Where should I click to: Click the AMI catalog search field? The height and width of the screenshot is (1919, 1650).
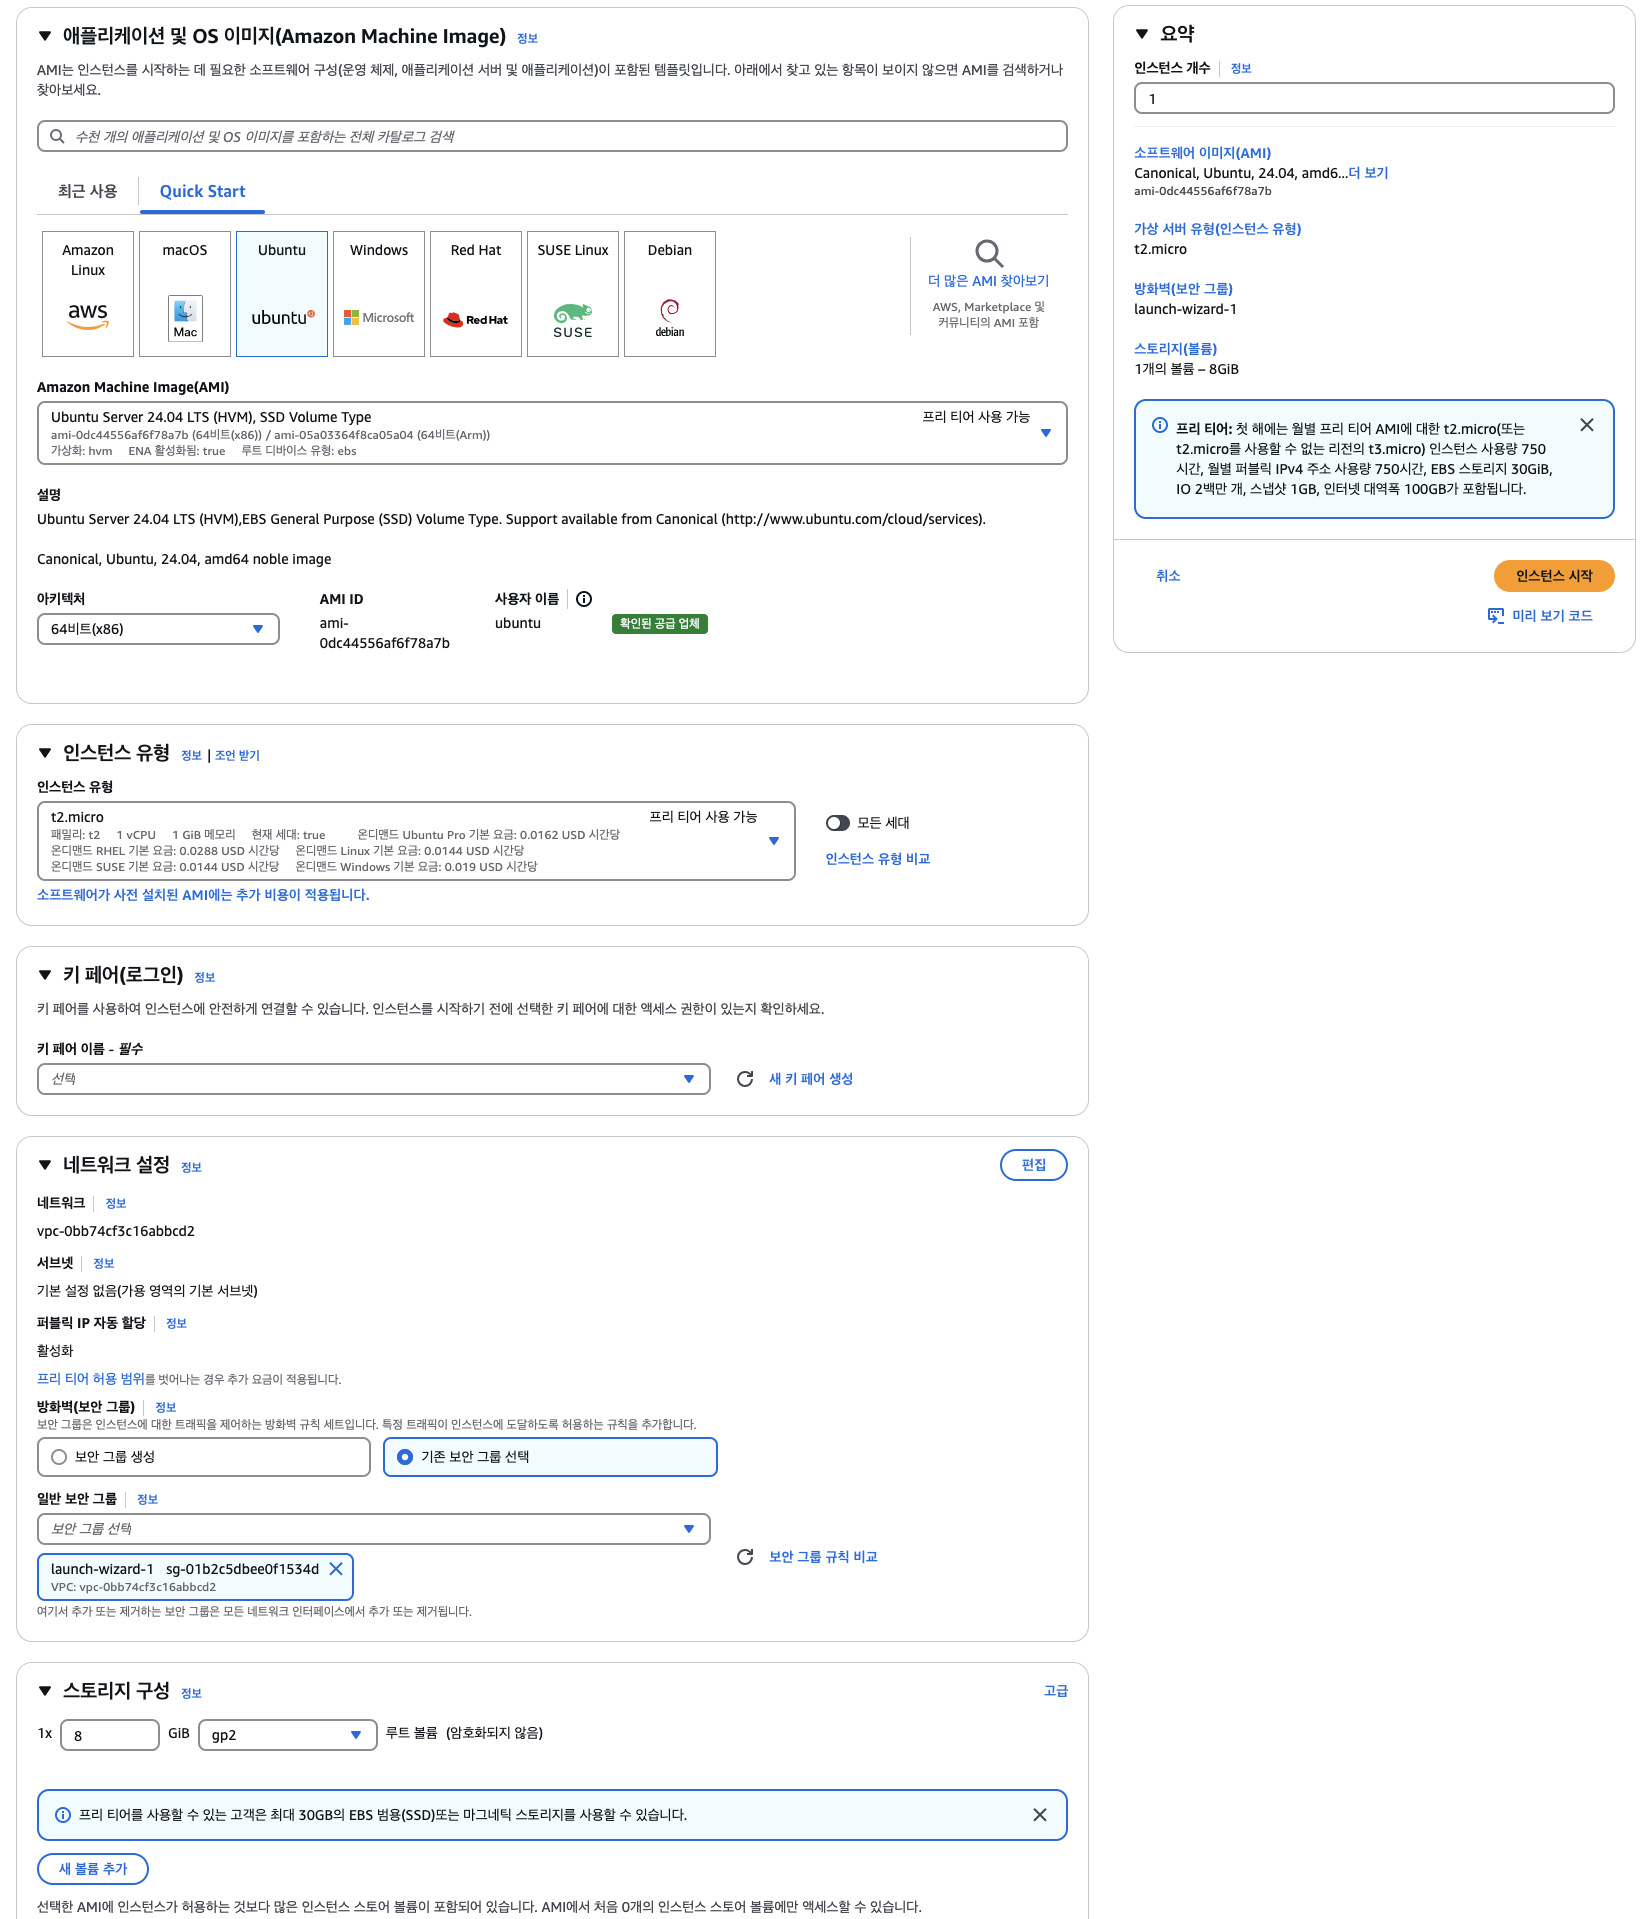(x=552, y=136)
